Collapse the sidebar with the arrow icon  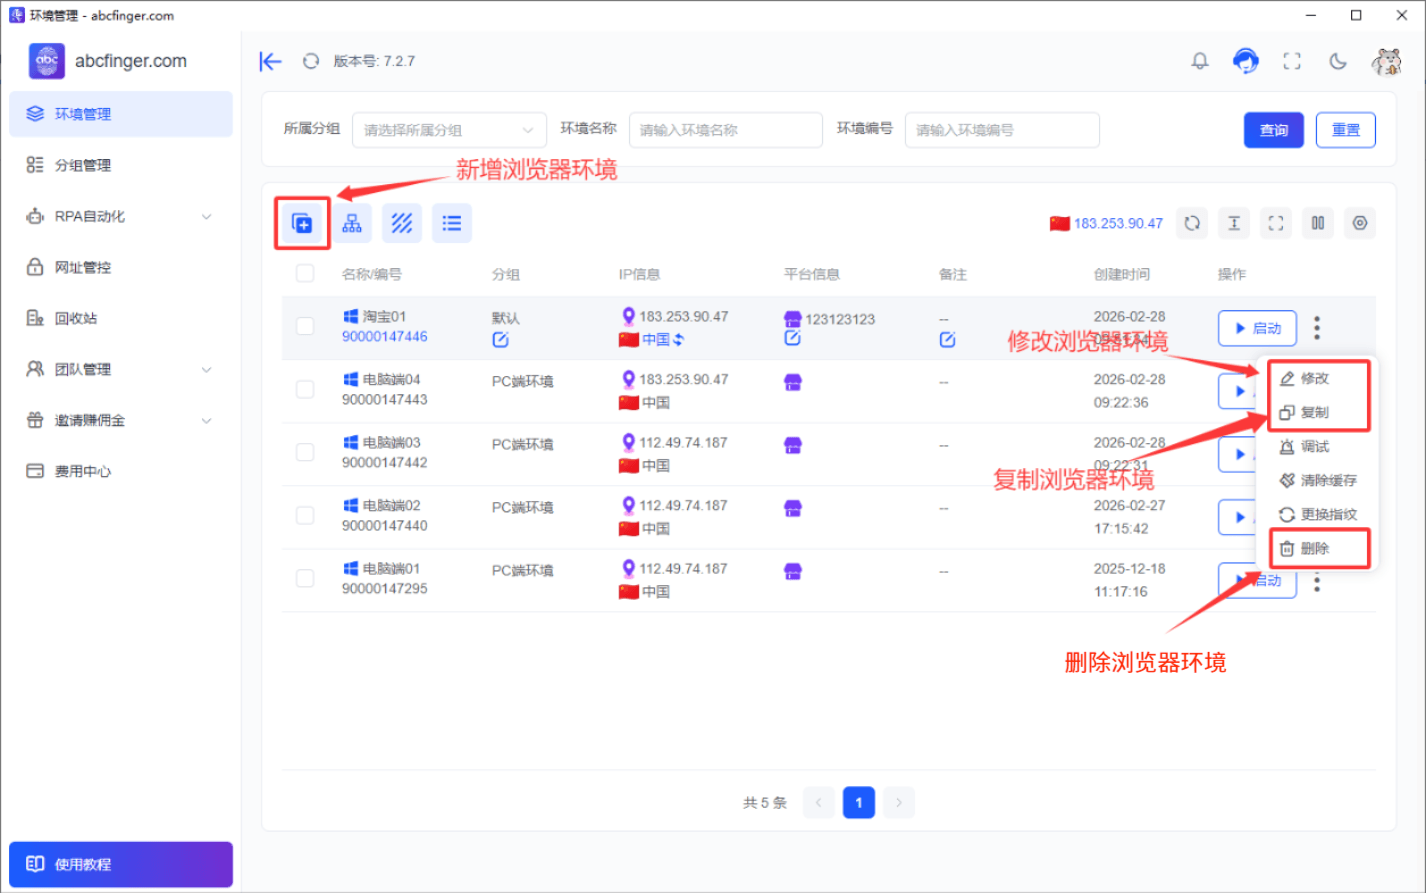270,61
